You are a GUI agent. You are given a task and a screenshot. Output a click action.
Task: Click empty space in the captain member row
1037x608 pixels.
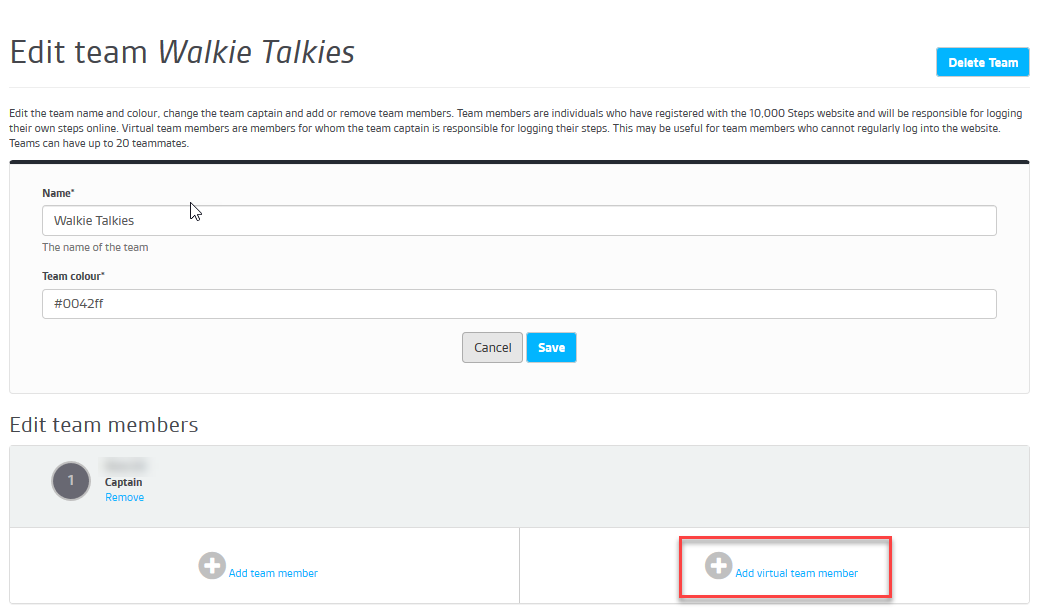(x=600, y=485)
